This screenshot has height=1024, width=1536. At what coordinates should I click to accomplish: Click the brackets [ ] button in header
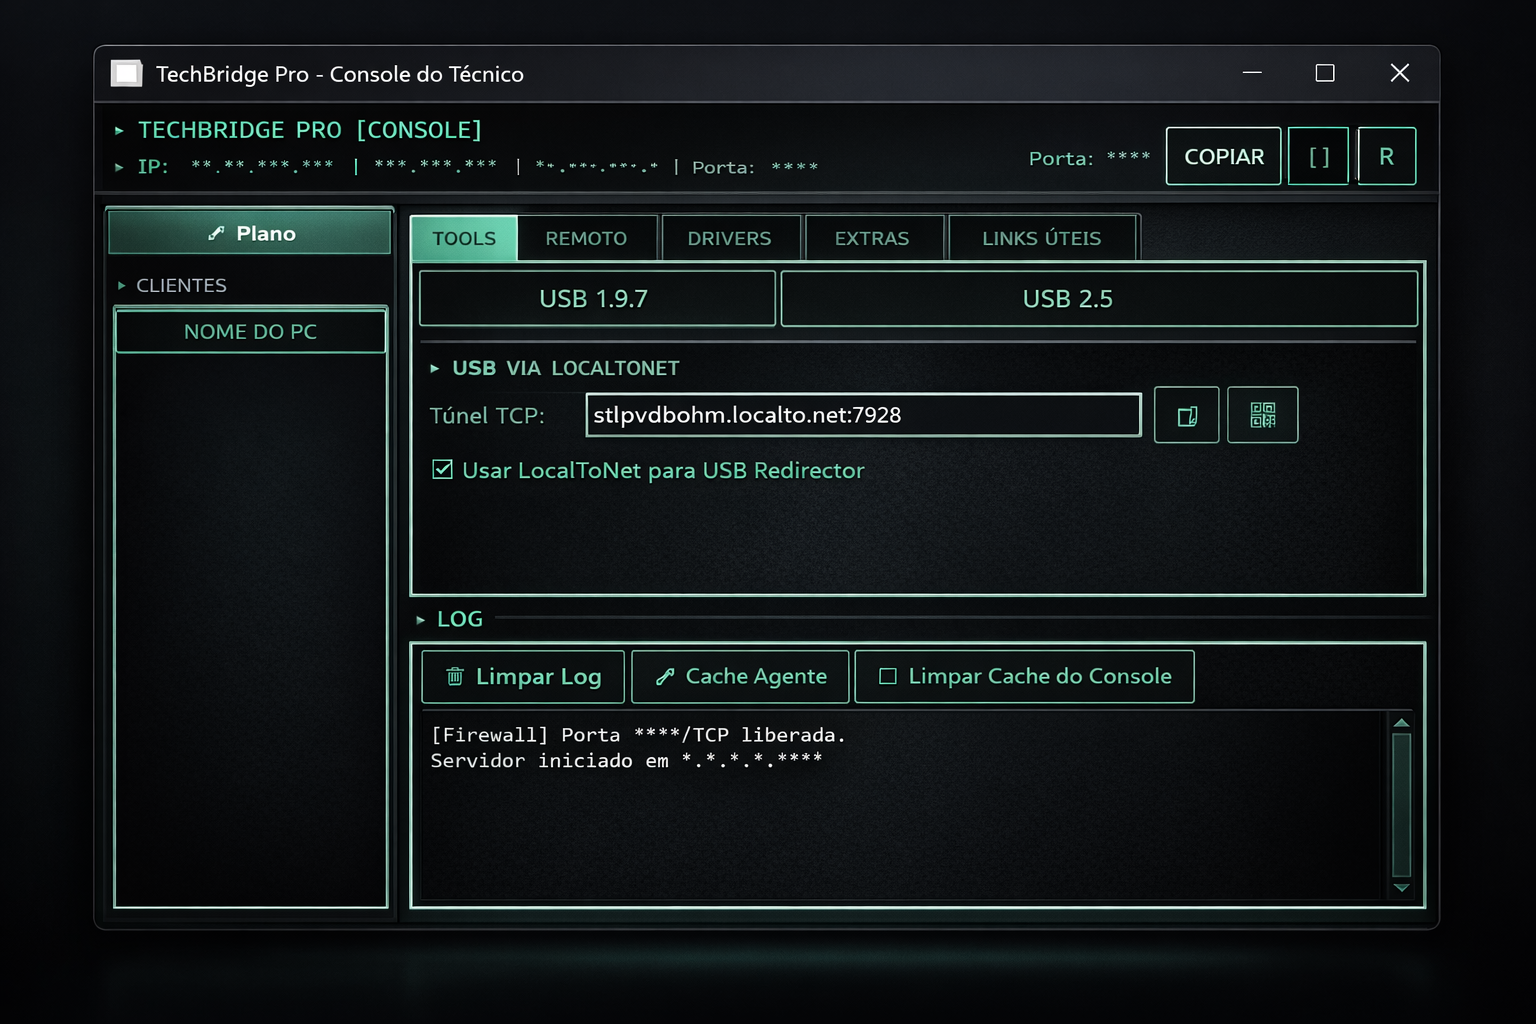(1318, 157)
